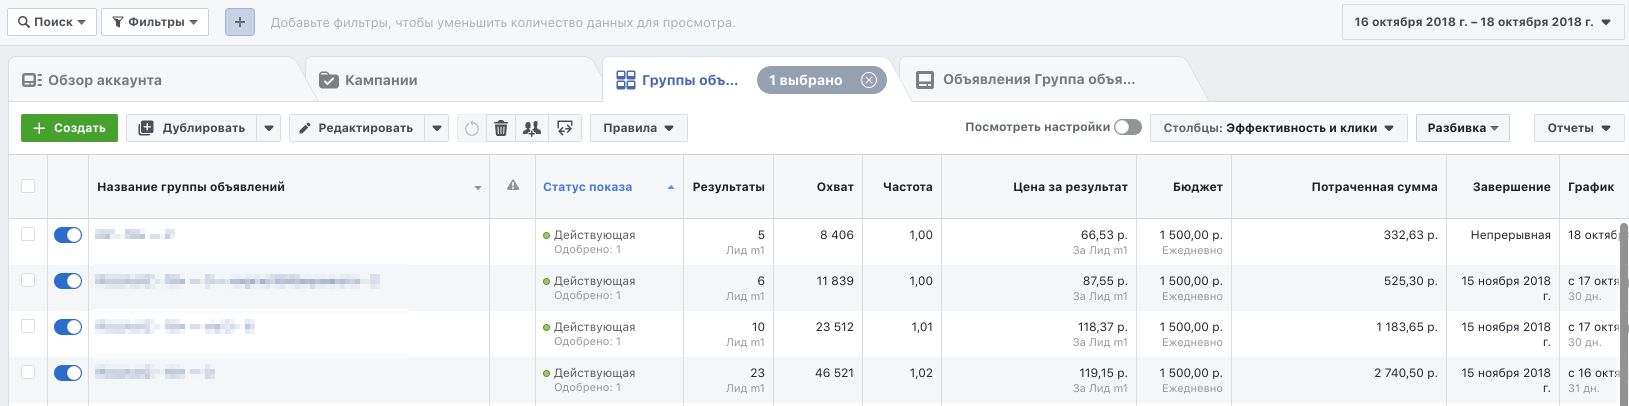Click the plus icon to add a filter
Viewport: 1629px width, 406px height.
coord(240,22)
